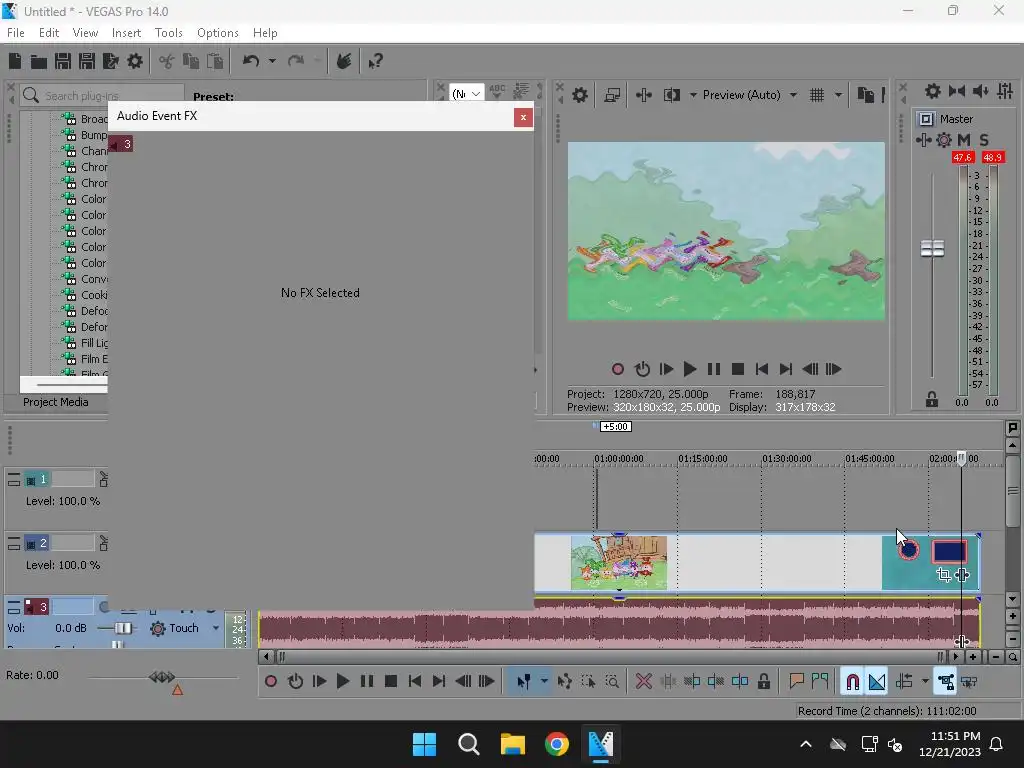The height and width of the screenshot is (768, 1024).
Task: Open Master FX insert icon
Action: 923,140
